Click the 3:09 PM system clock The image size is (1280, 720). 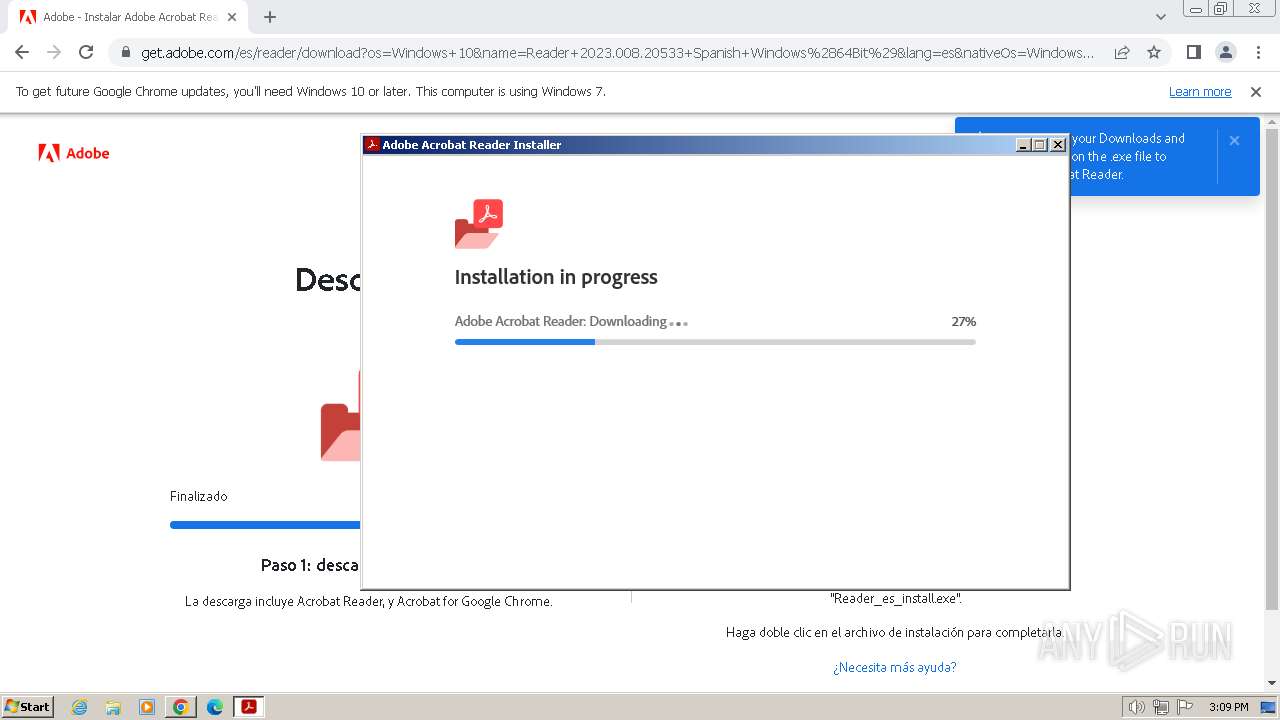pos(1228,707)
